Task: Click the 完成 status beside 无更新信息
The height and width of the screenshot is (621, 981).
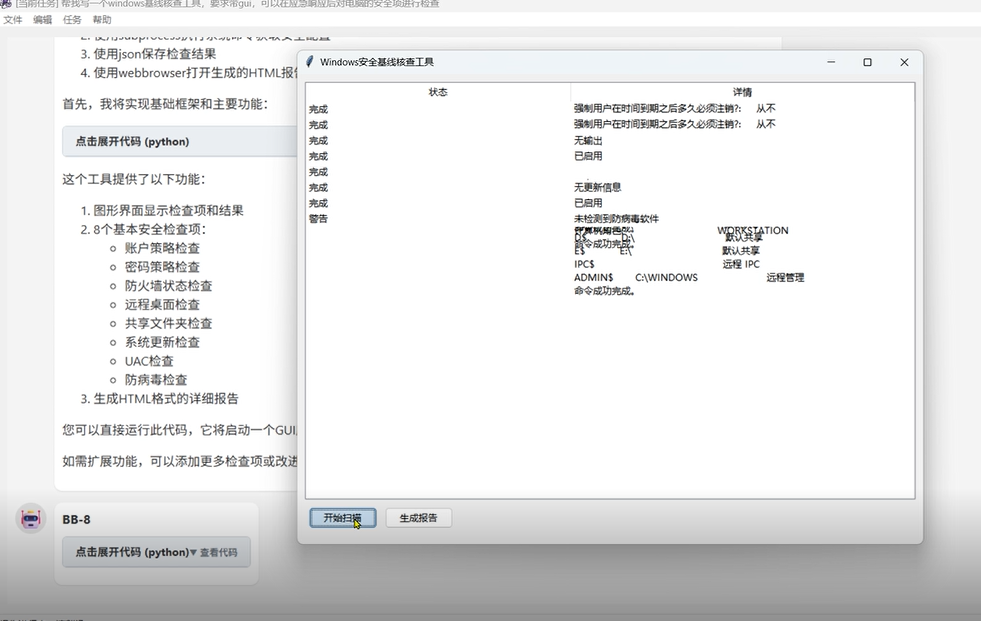Action: (318, 188)
